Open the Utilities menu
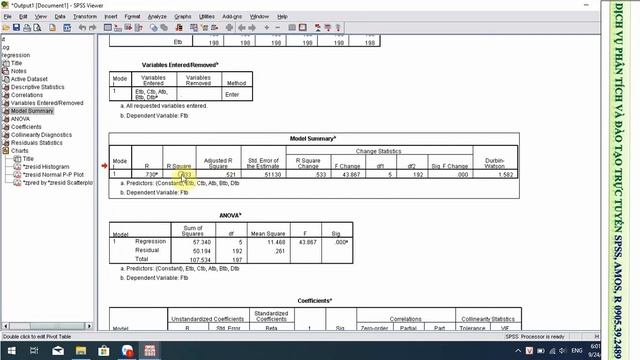 207,17
